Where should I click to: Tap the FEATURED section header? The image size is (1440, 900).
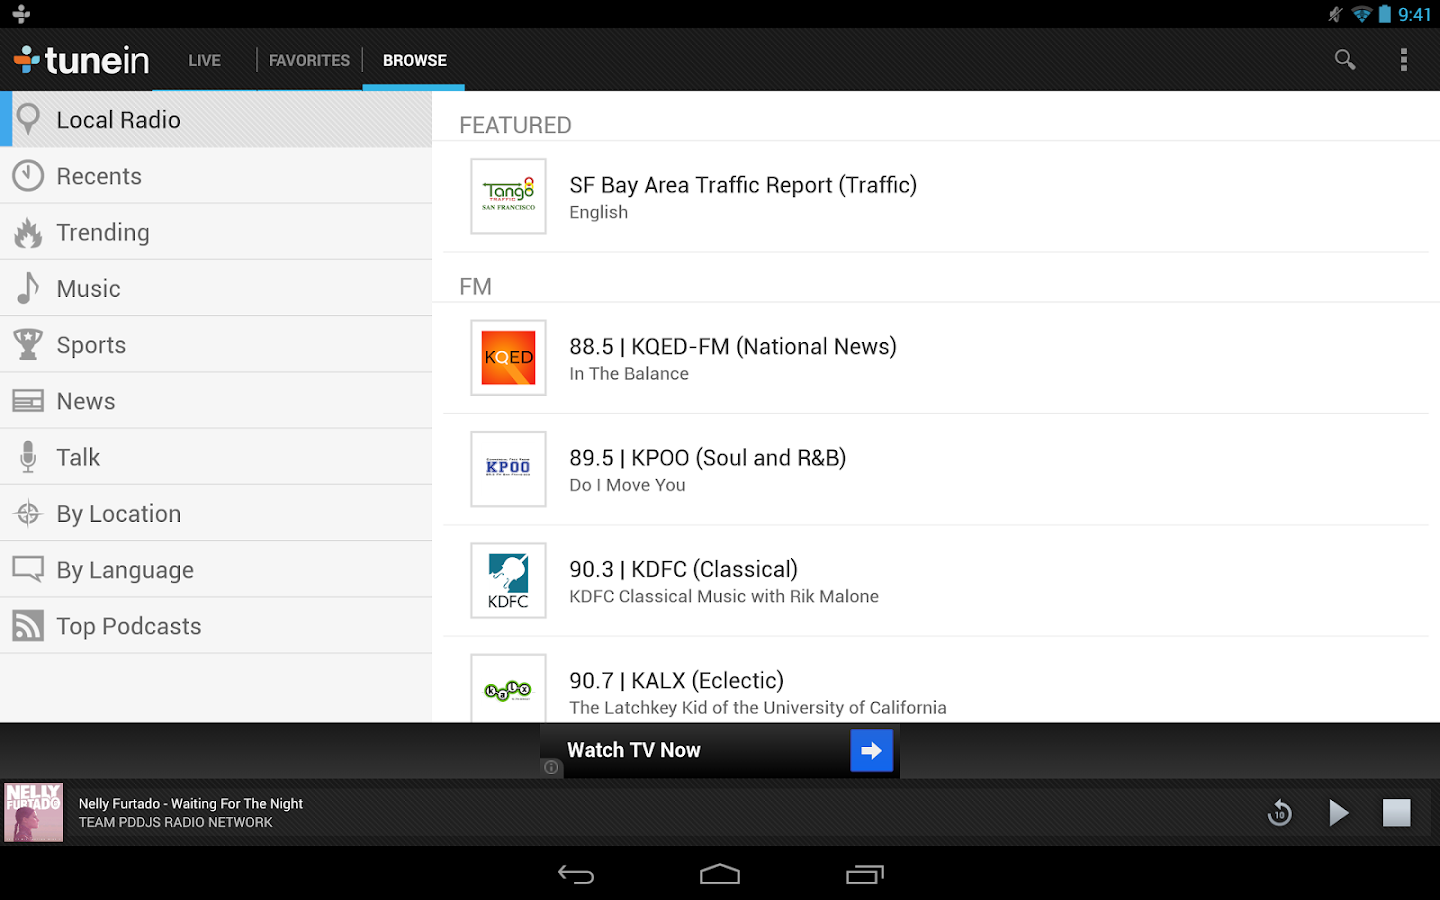516,125
